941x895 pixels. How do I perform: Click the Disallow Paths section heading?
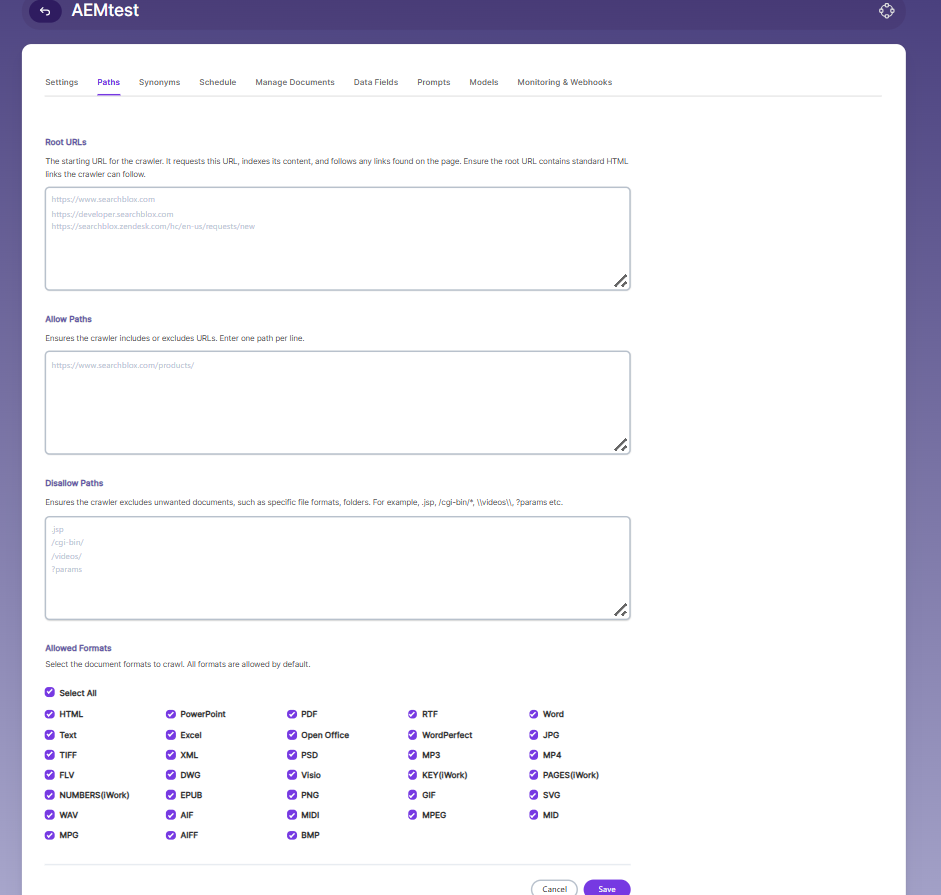(x=74, y=483)
